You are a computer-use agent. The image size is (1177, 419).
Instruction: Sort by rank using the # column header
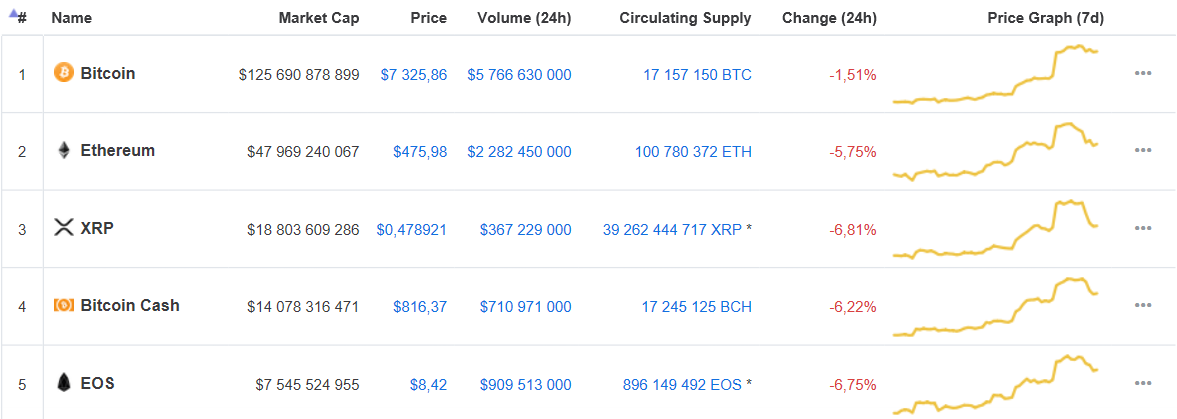pyautogui.click(x=19, y=17)
